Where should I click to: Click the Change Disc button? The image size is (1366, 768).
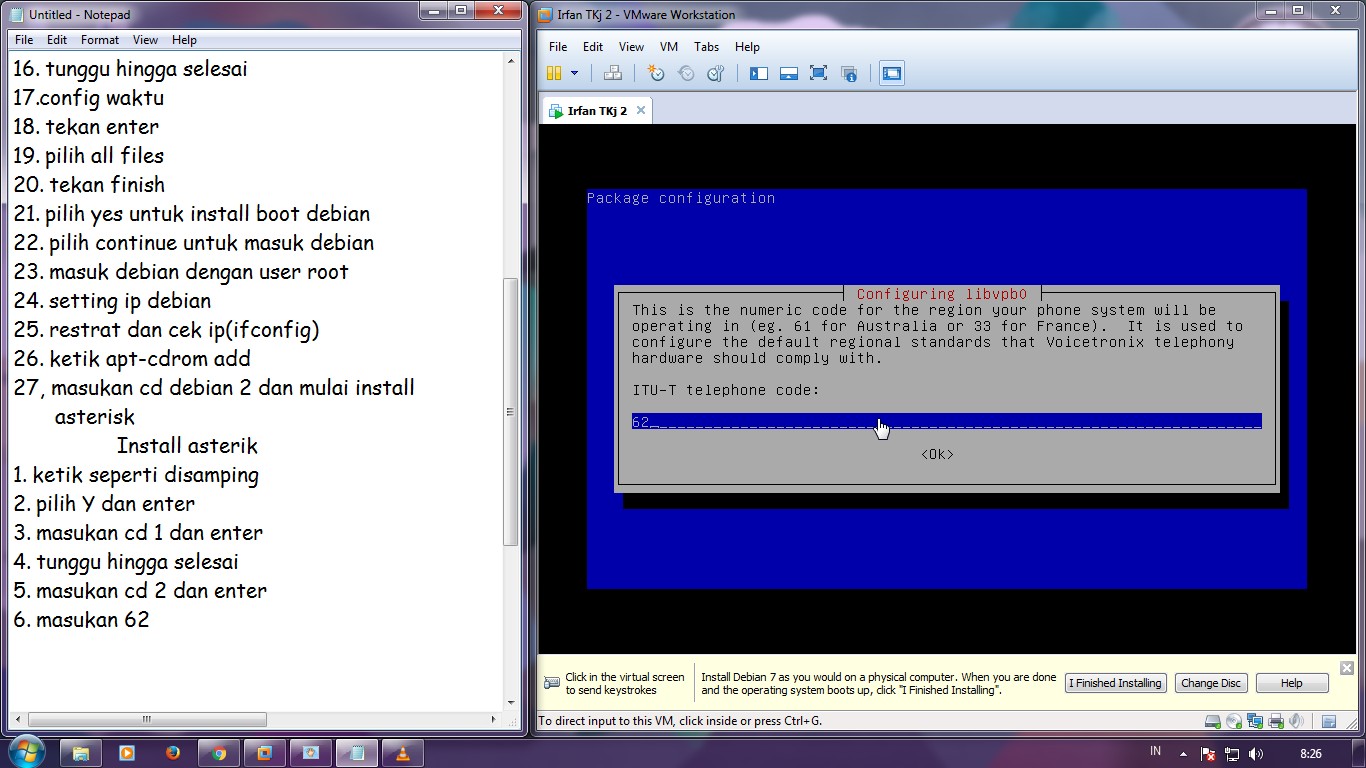(x=1211, y=683)
